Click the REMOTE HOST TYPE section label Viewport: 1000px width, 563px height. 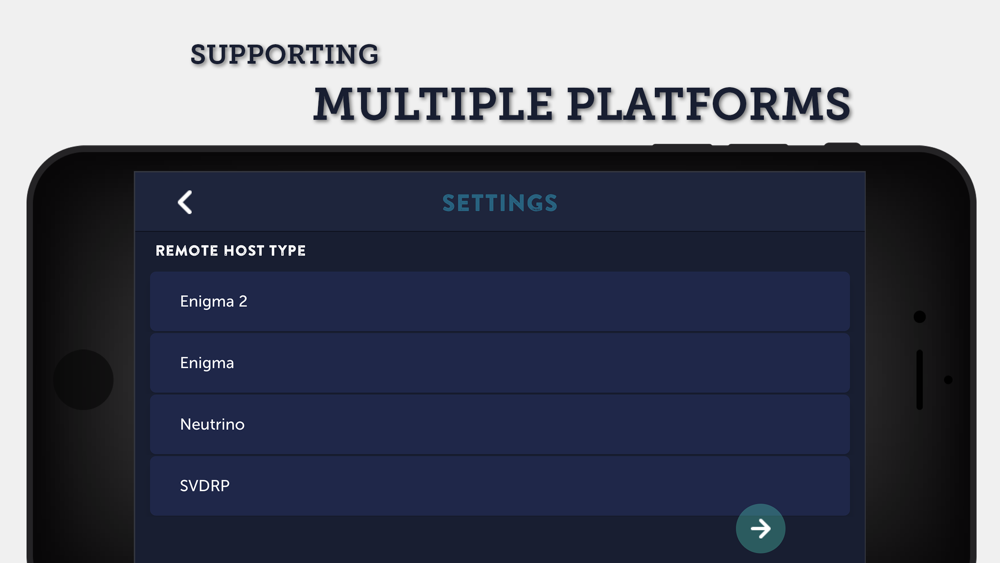pyautogui.click(x=230, y=251)
